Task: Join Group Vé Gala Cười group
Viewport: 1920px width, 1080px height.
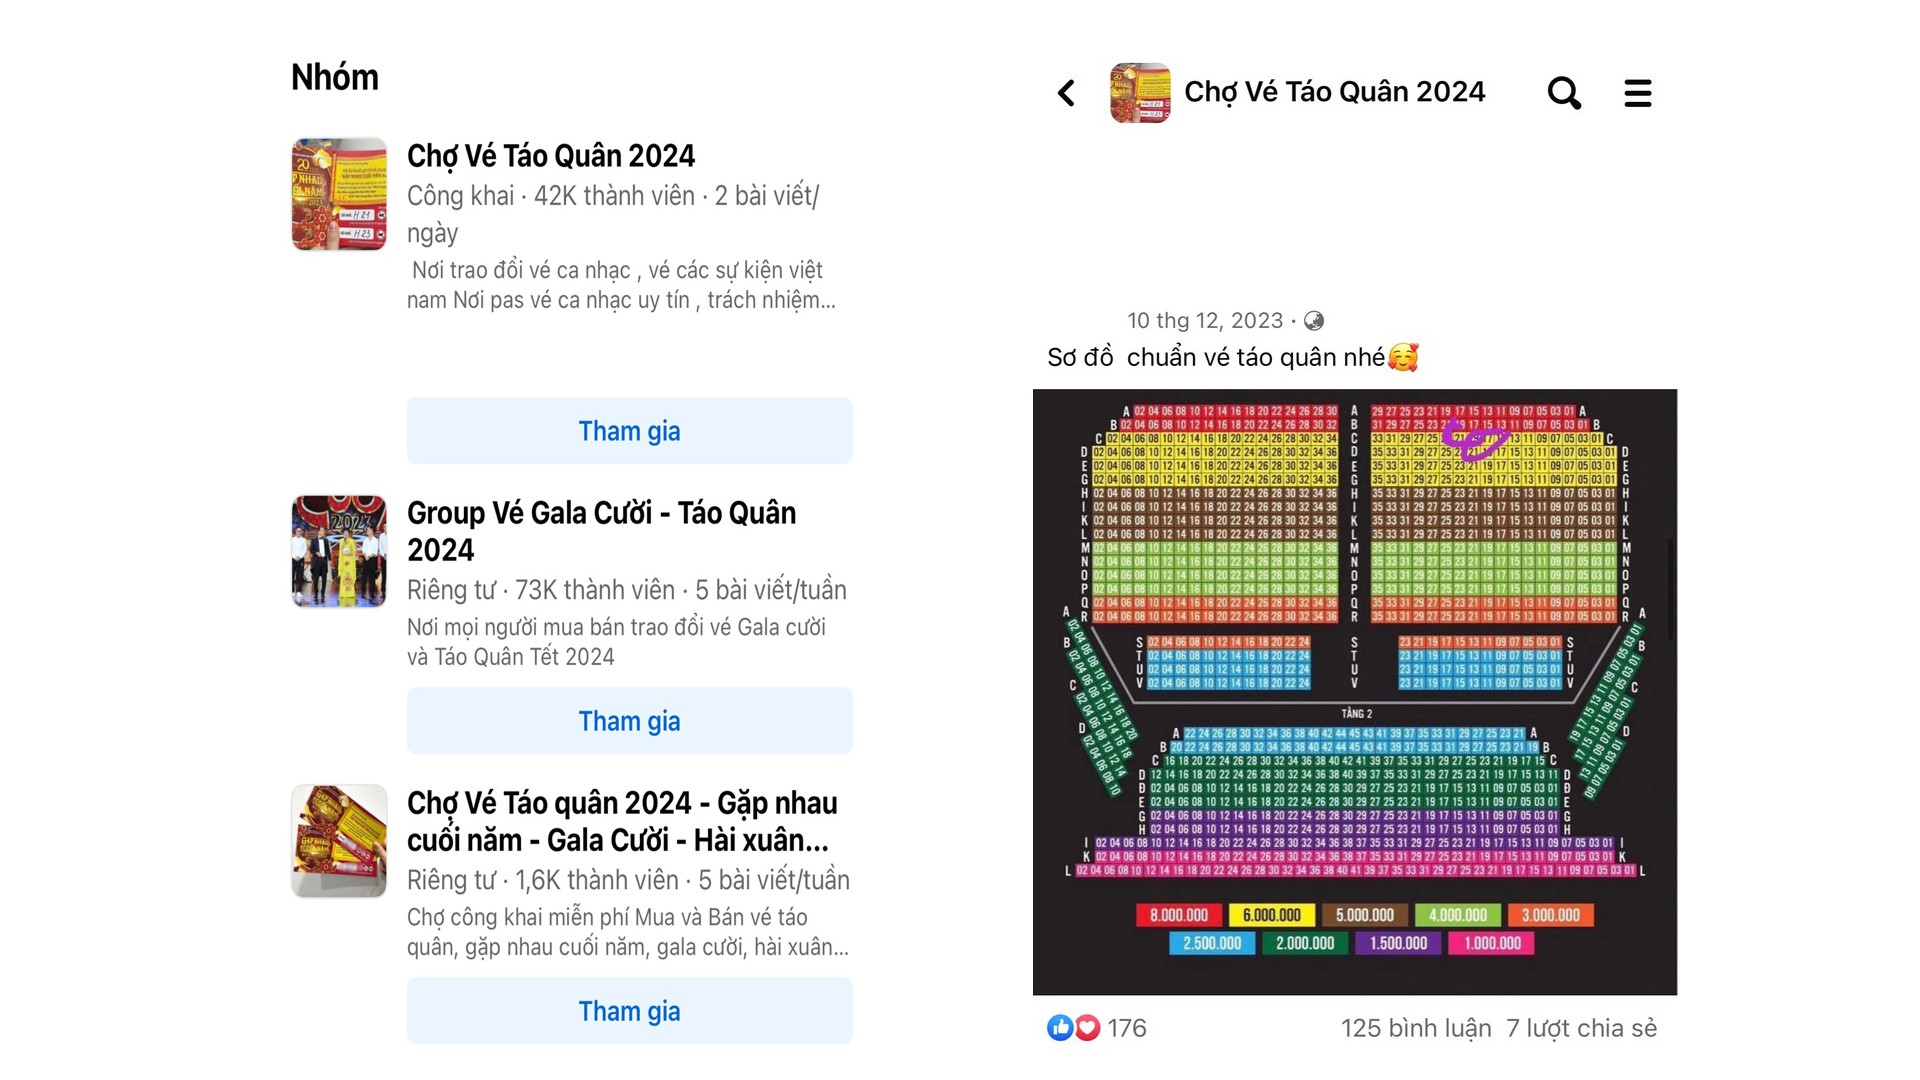Action: [x=629, y=721]
